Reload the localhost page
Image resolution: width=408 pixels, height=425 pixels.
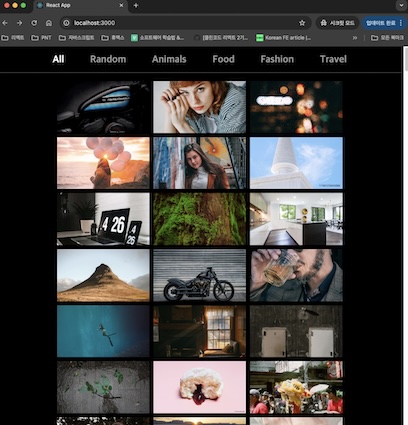click(34, 23)
